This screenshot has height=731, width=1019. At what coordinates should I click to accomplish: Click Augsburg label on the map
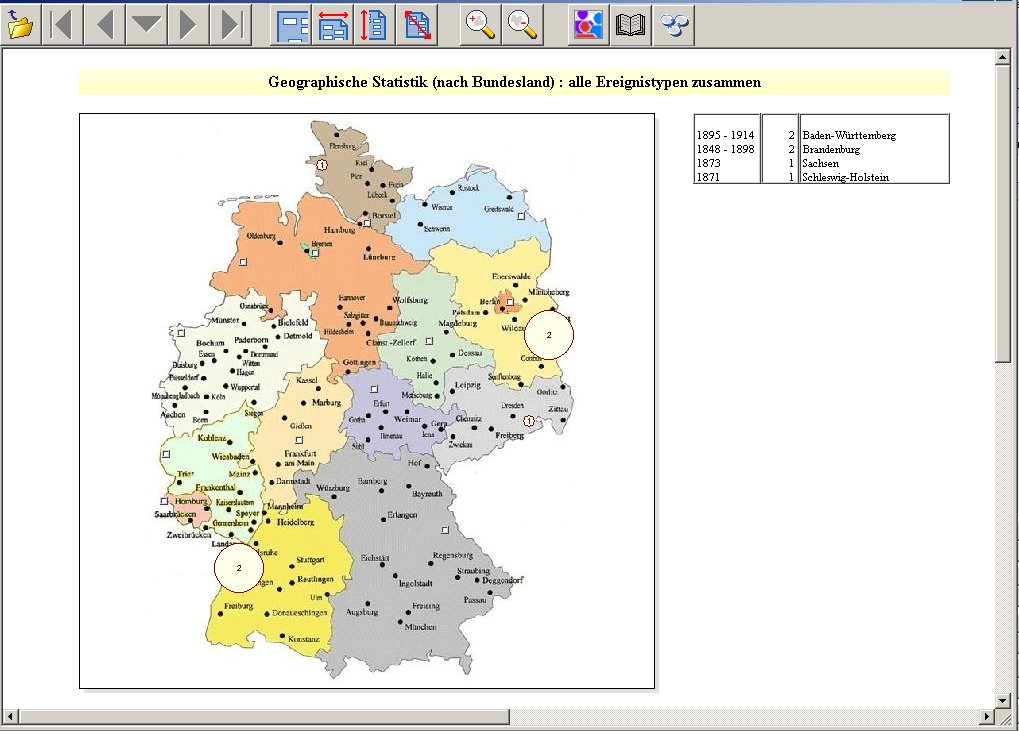[x=362, y=612]
